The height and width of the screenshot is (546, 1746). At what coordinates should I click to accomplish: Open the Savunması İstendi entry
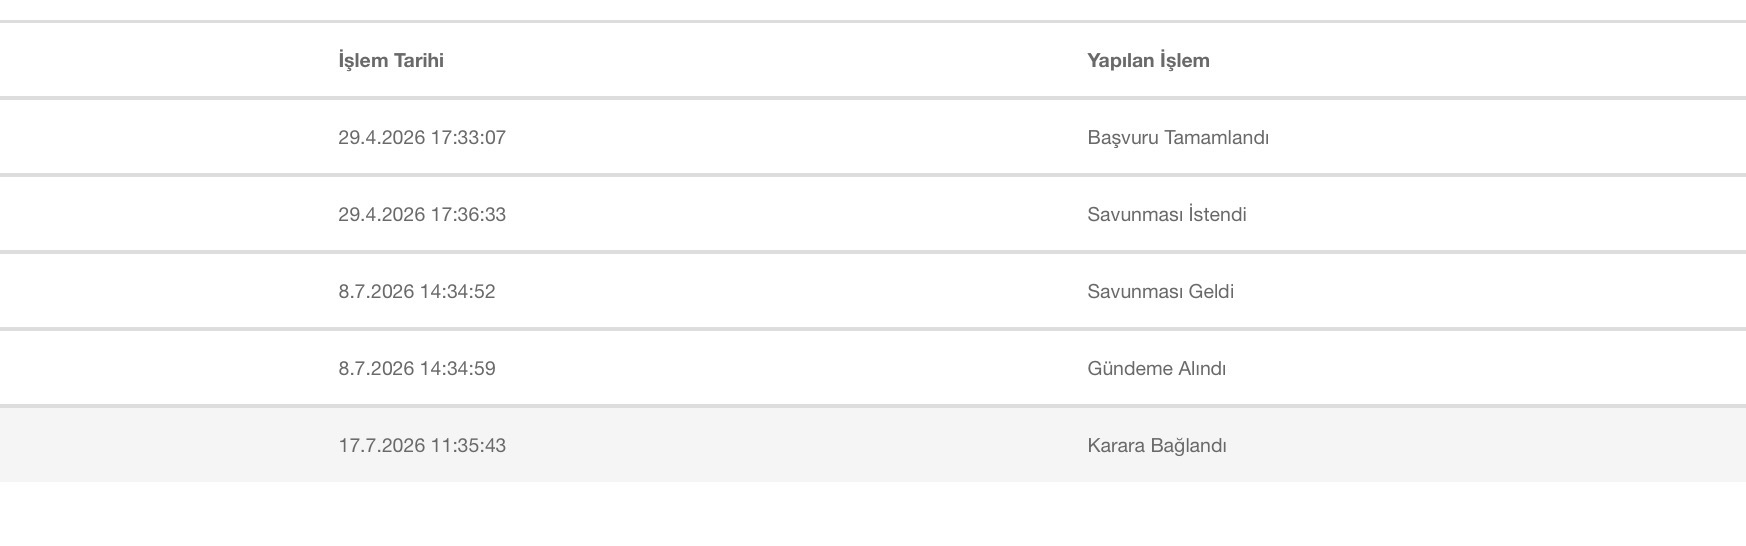click(x=1167, y=215)
